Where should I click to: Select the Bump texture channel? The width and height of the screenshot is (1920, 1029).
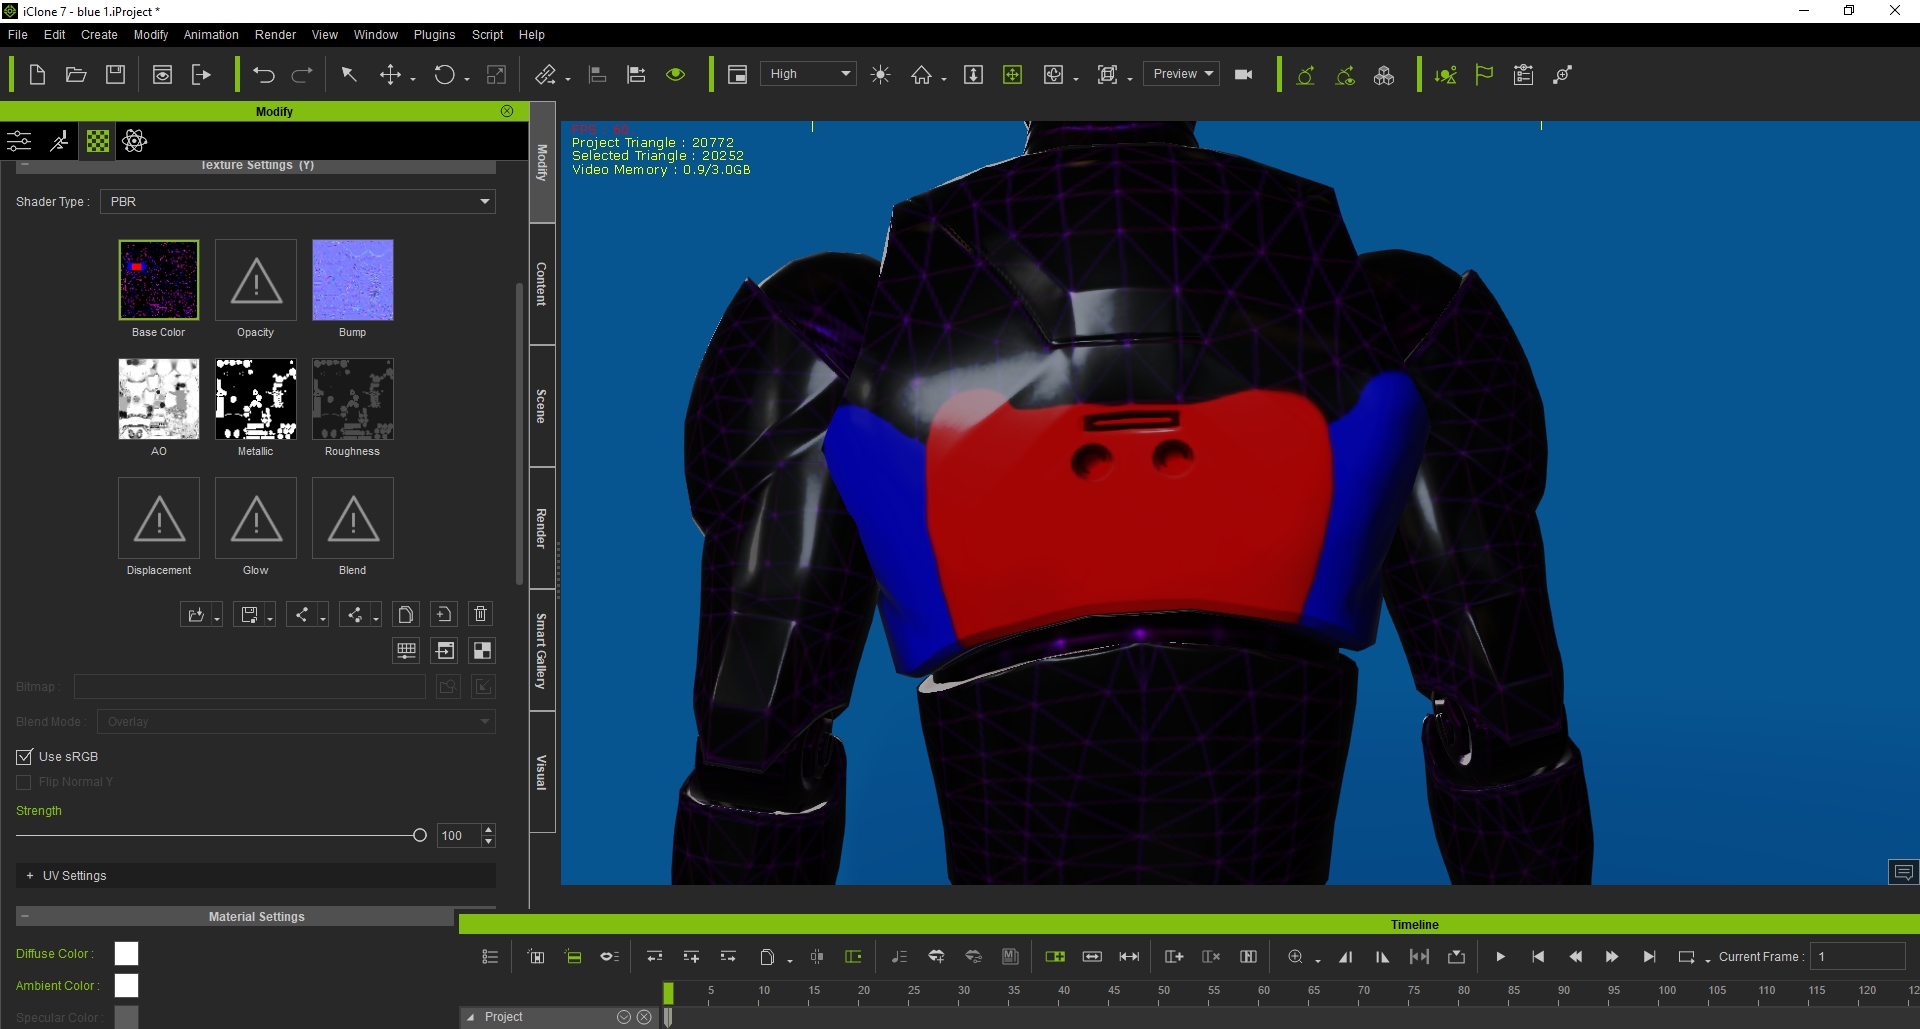353,280
